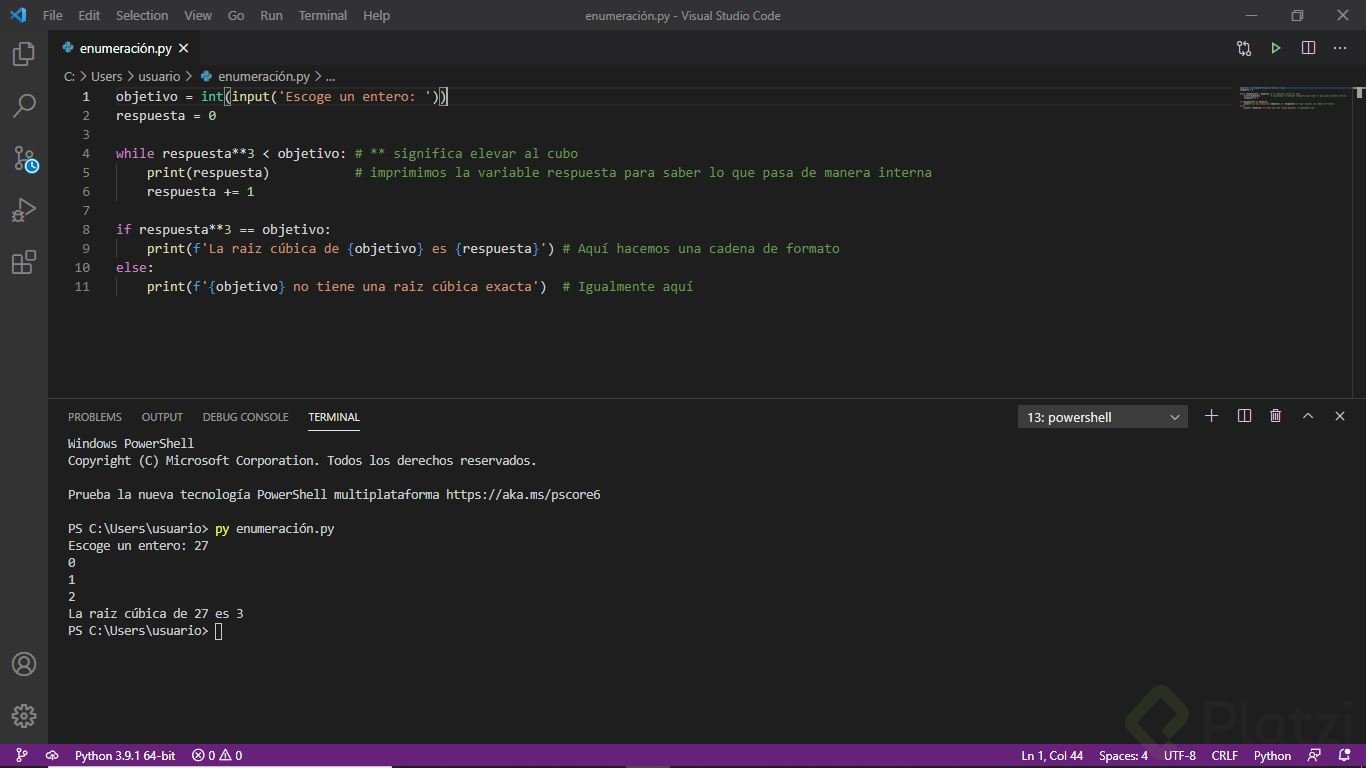Click the Users breadcrumb segment
This screenshot has width=1366, height=768.
(107, 76)
